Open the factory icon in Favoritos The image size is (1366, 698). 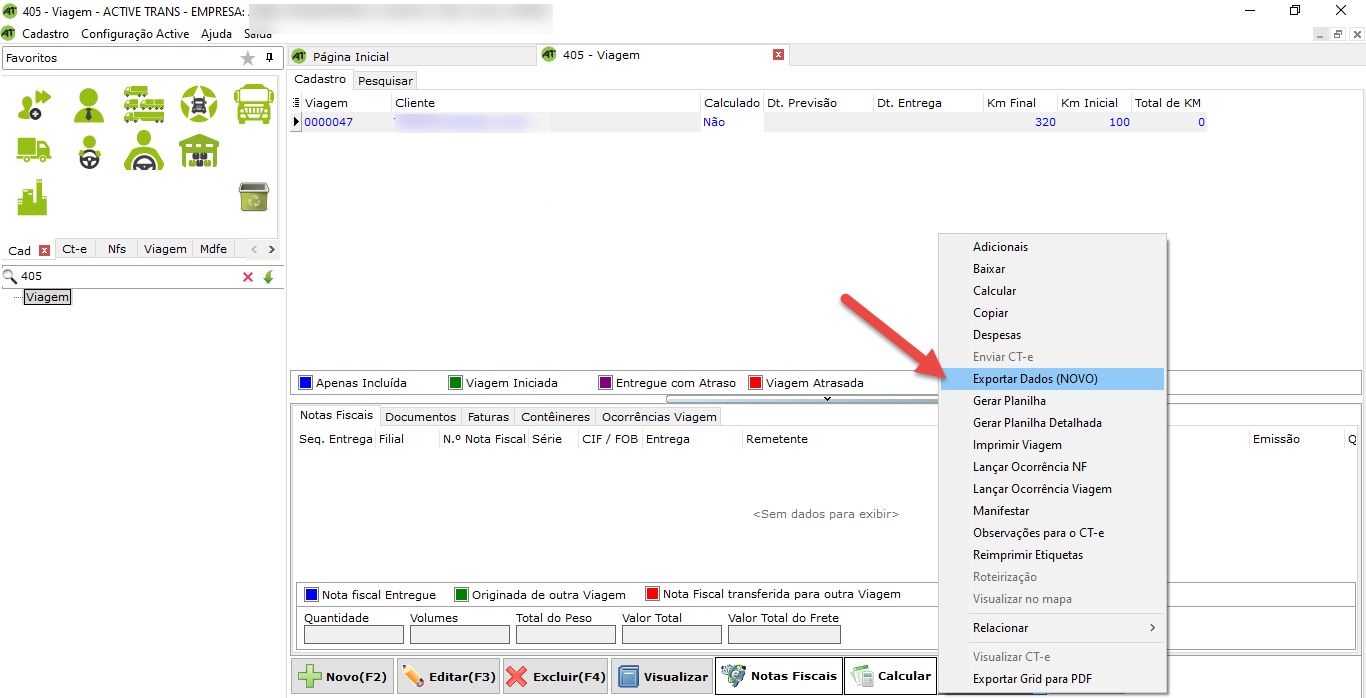click(x=33, y=197)
